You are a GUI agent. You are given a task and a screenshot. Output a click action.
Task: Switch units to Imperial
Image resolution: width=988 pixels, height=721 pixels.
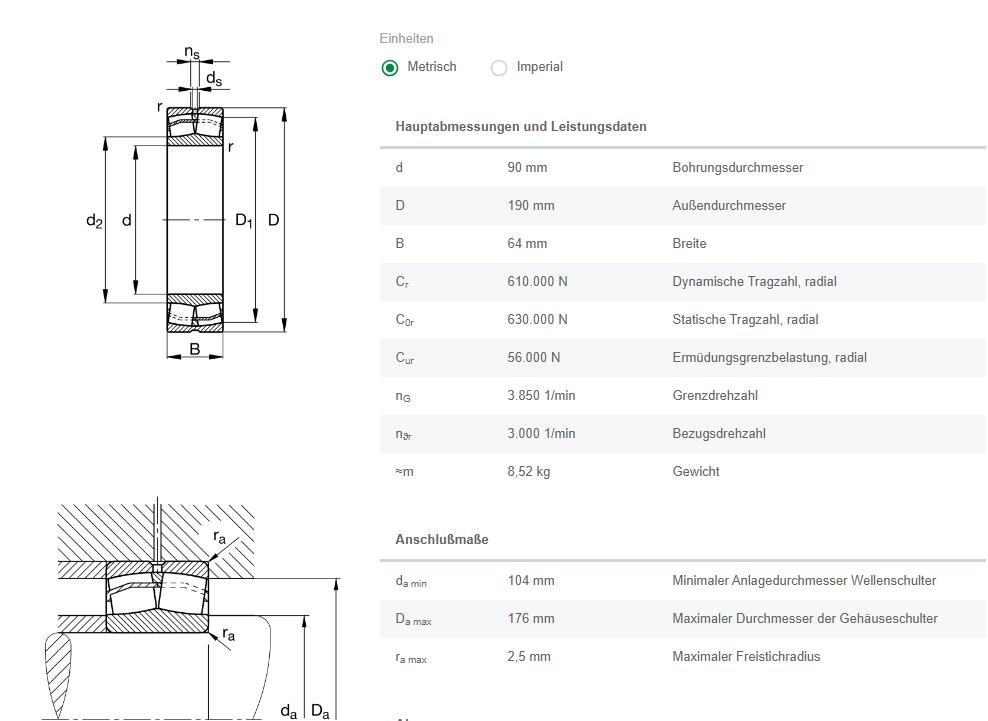point(499,68)
